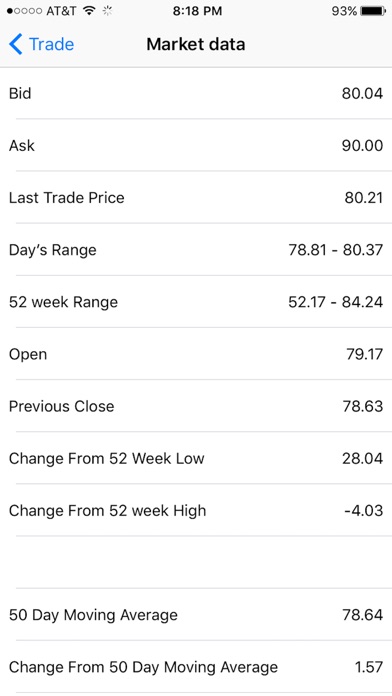
Task: Select the Market data title
Action: (x=196, y=44)
